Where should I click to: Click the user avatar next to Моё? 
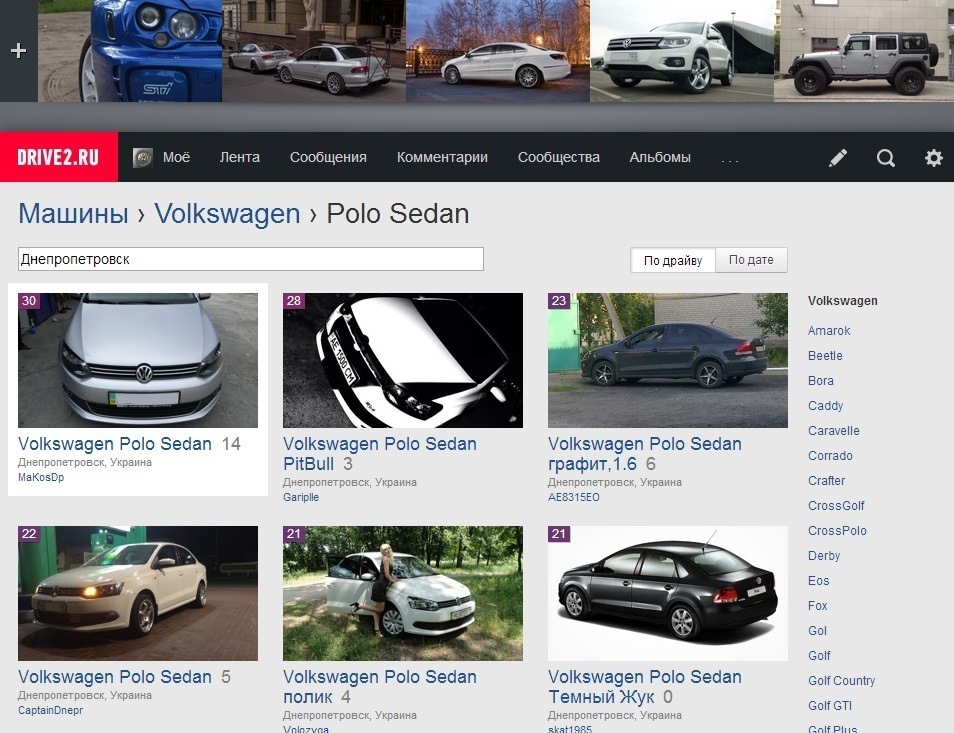143,158
